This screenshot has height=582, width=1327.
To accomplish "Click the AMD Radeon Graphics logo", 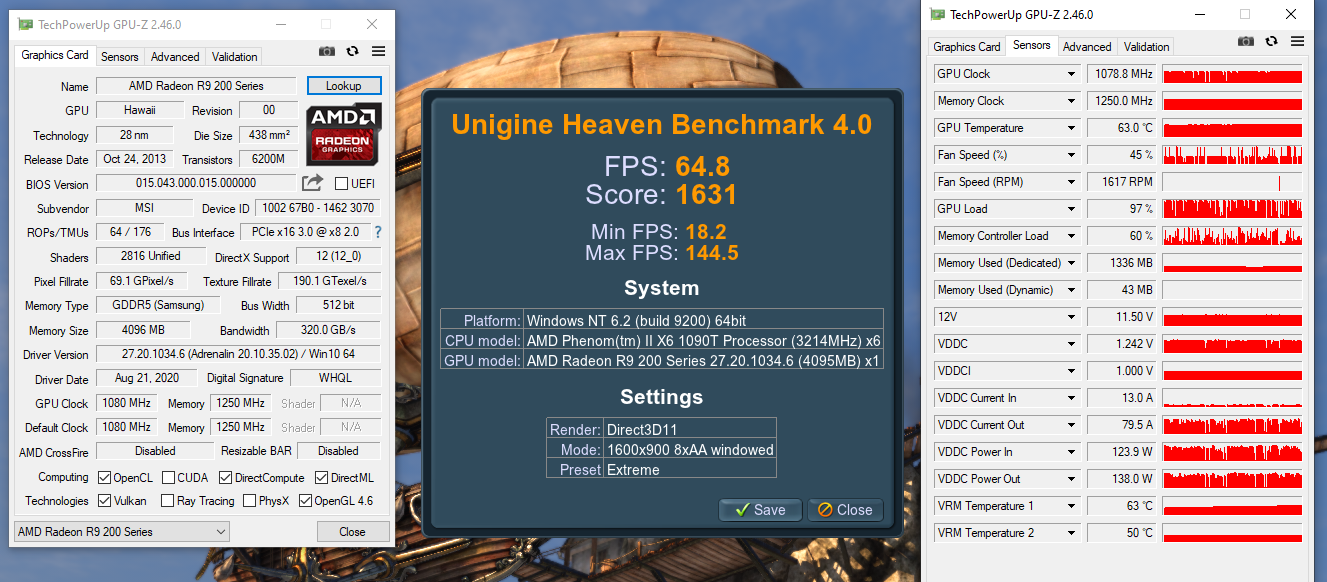I will click(x=344, y=134).
